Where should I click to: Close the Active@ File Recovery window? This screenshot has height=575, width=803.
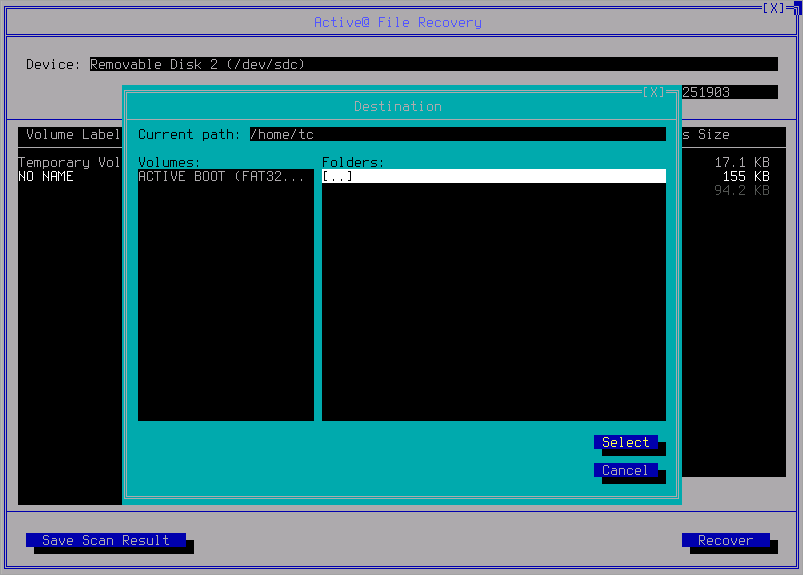coord(773,8)
